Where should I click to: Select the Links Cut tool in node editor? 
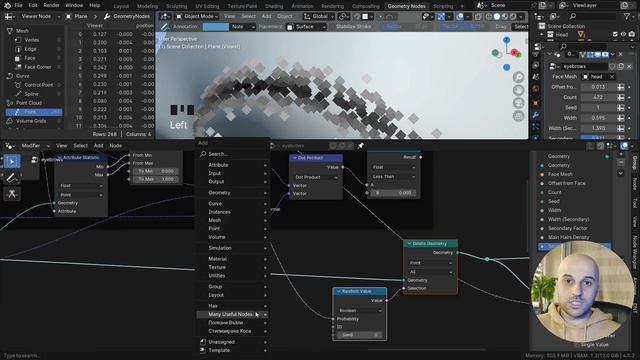pyautogui.click(x=12, y=194)
